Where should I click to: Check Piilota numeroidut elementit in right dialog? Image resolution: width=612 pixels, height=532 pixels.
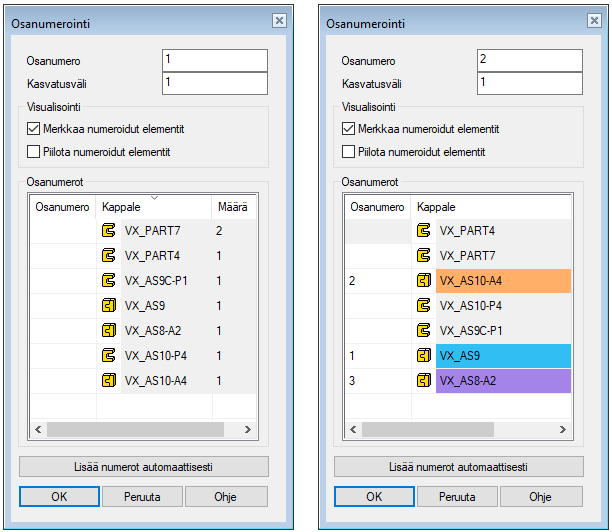click(x=349, y=152)
